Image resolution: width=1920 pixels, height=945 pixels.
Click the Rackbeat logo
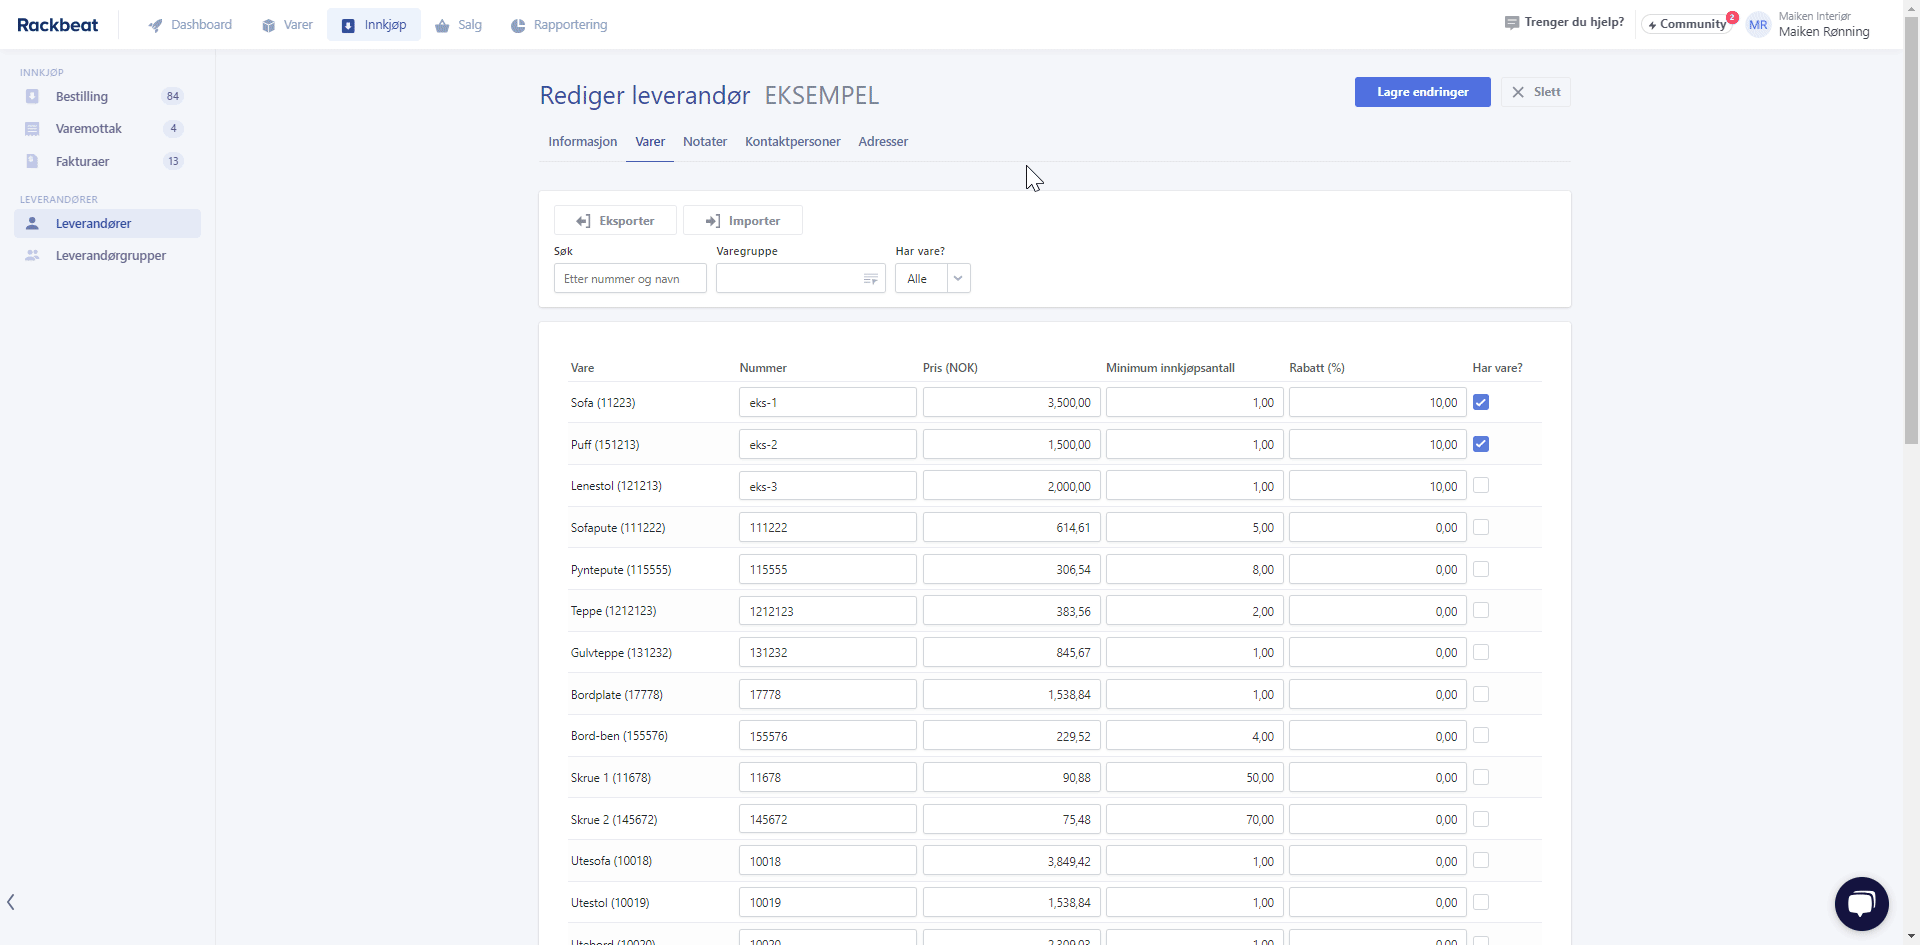click(x=57, y=25)
